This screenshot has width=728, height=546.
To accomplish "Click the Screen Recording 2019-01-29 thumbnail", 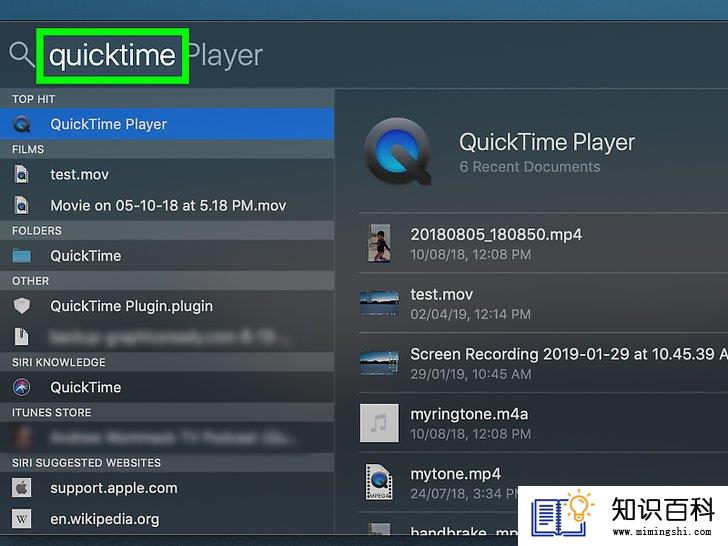I will [379, 363].
